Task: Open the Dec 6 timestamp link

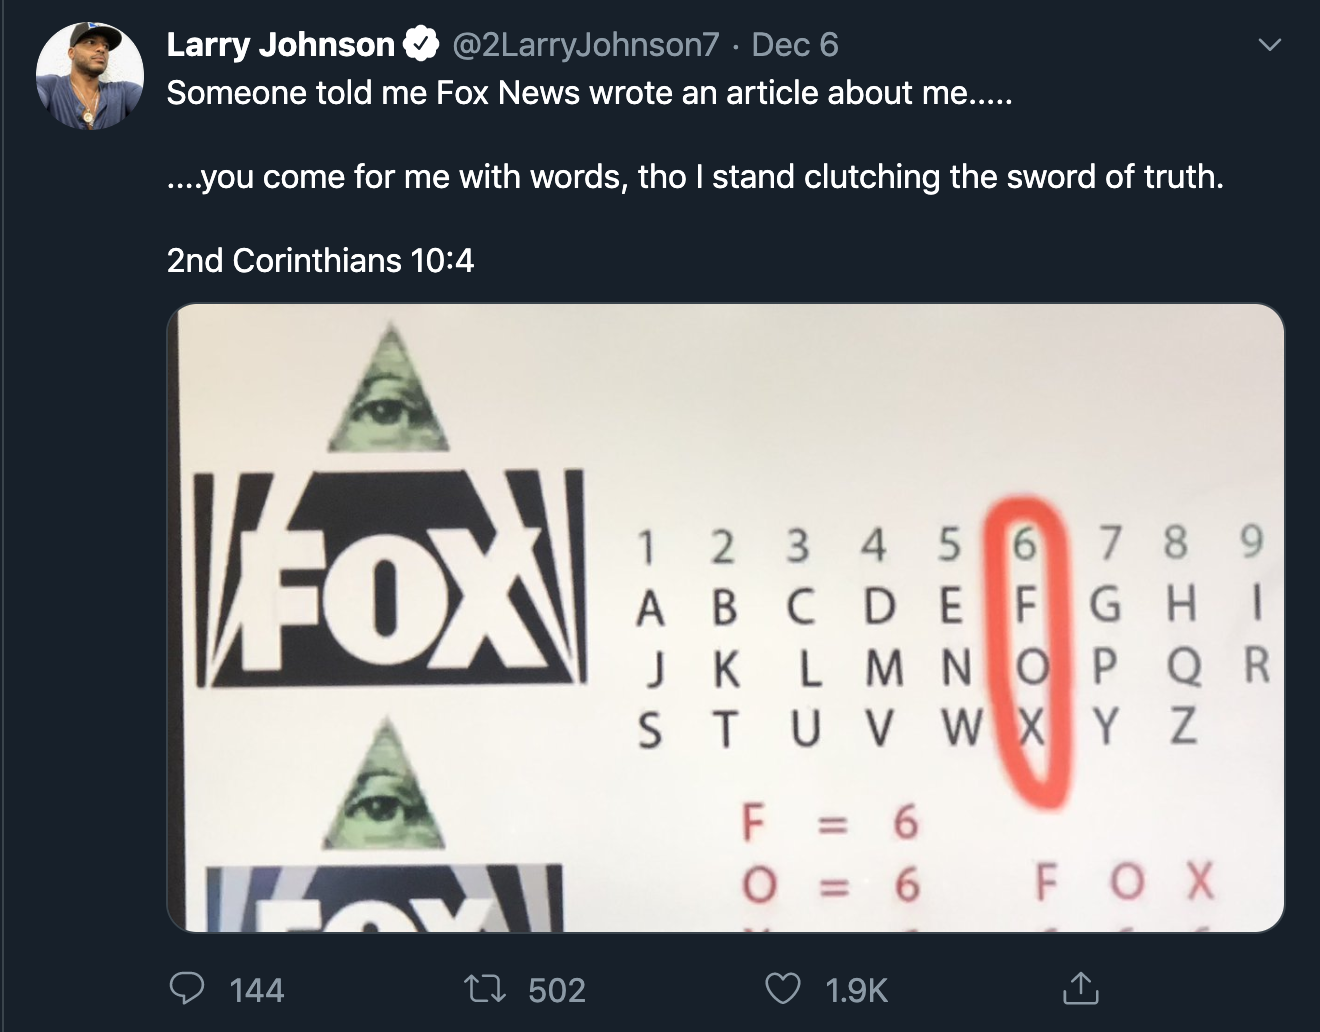Action: click(x=794, y=44)
